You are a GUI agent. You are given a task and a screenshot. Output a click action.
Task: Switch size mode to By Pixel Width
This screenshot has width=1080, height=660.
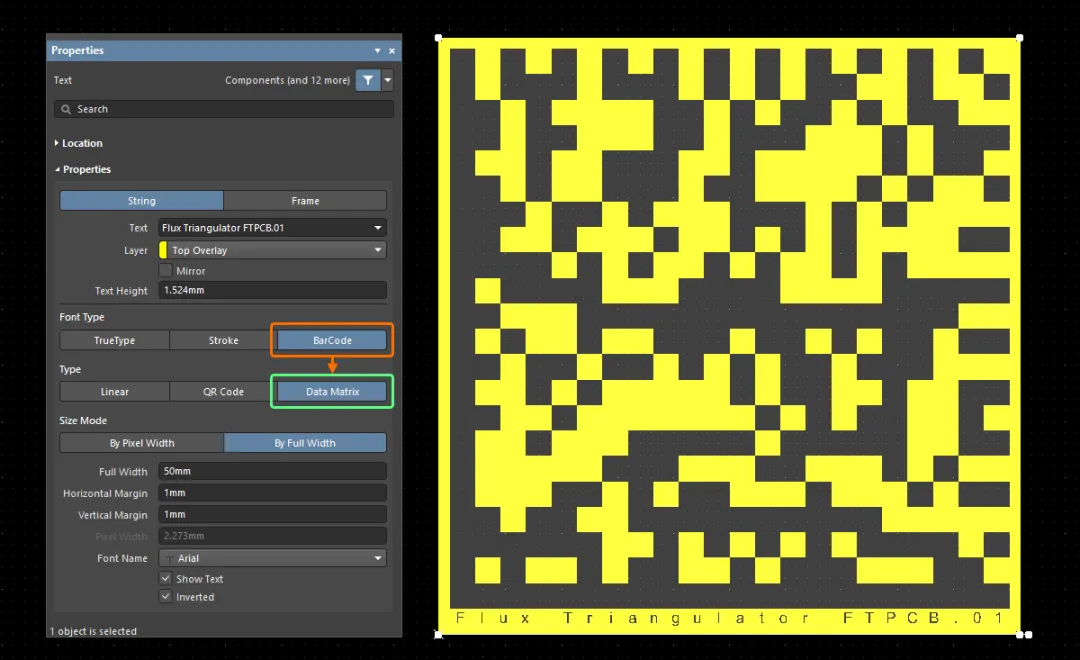click(x=141, y=443)
